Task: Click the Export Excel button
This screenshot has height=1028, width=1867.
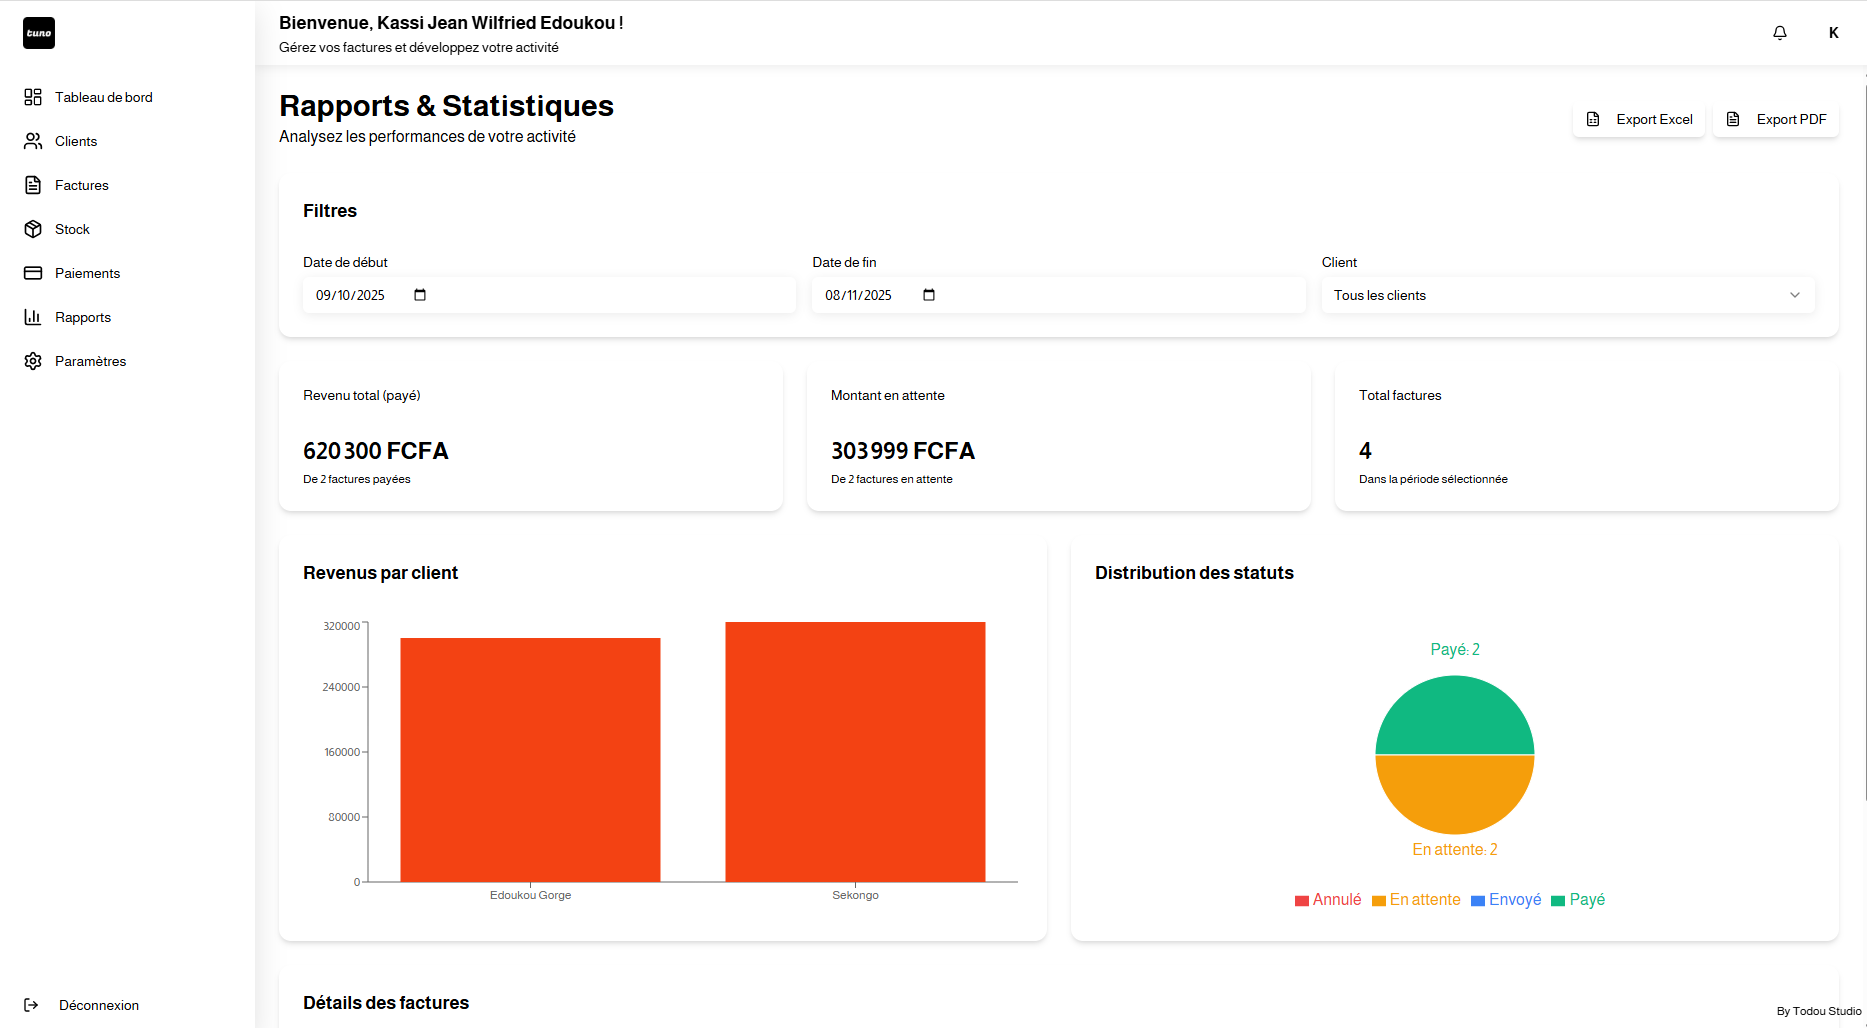Action: [x=1639, y=119]
